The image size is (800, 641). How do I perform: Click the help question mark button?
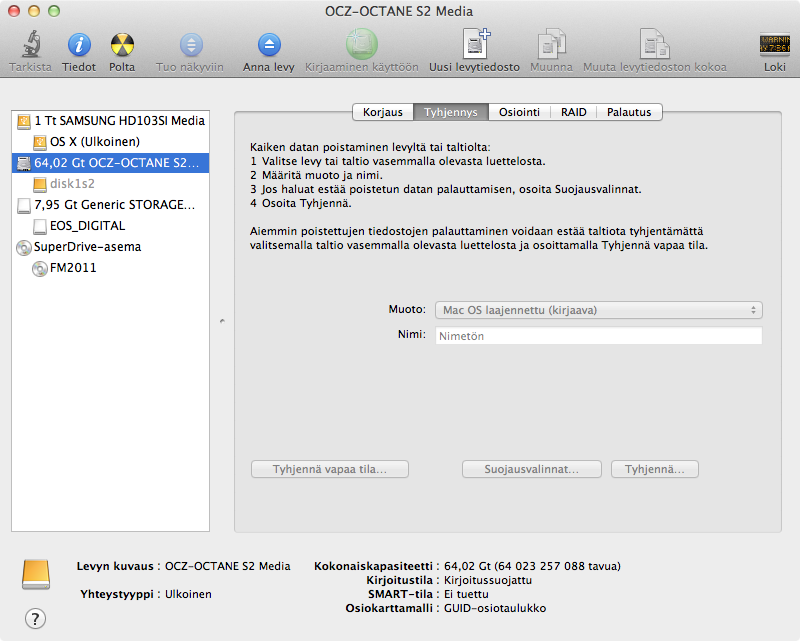pos(35,619)
